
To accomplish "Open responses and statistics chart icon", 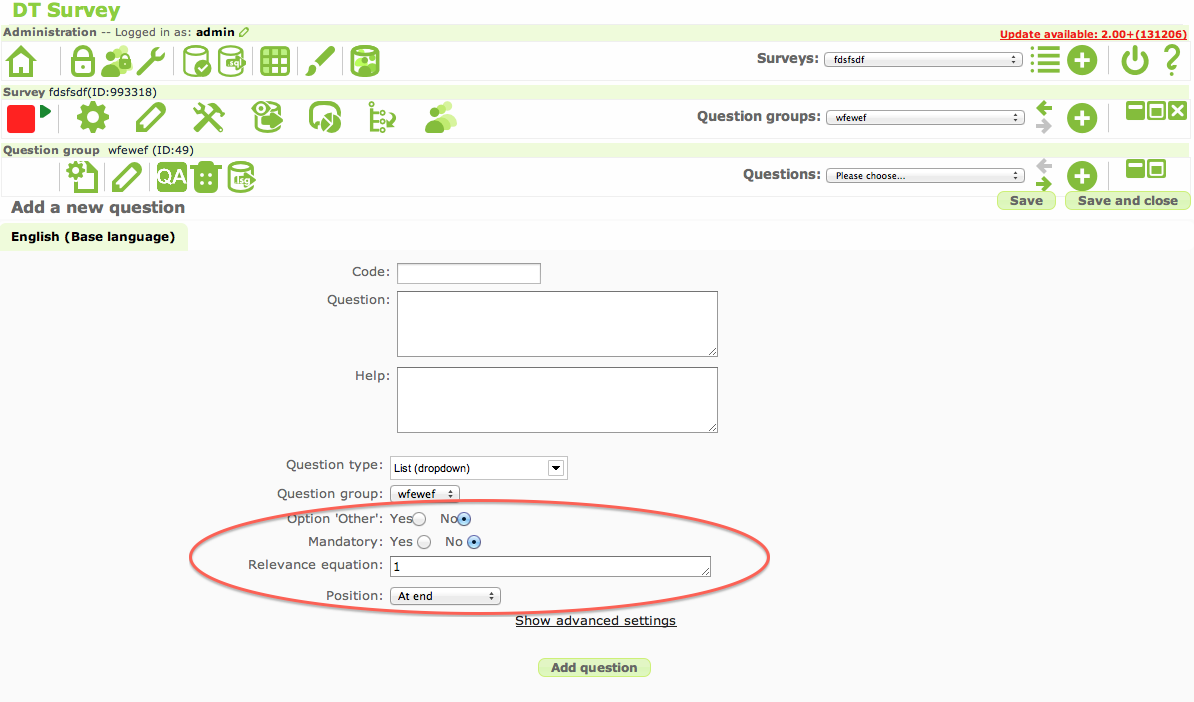I will [324, 118].
